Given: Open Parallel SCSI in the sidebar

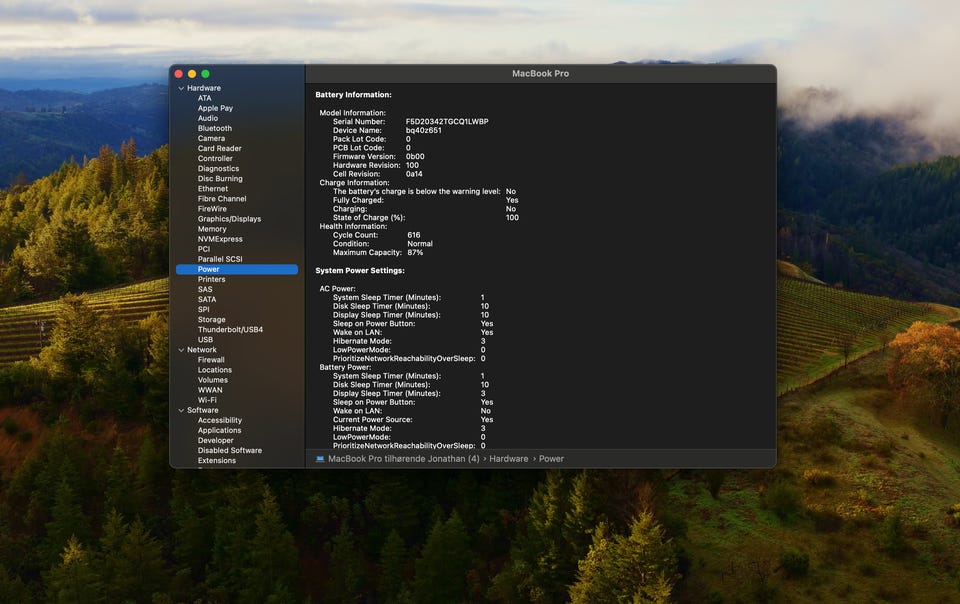Looking at the screenshot, I should tap(220, 259).
